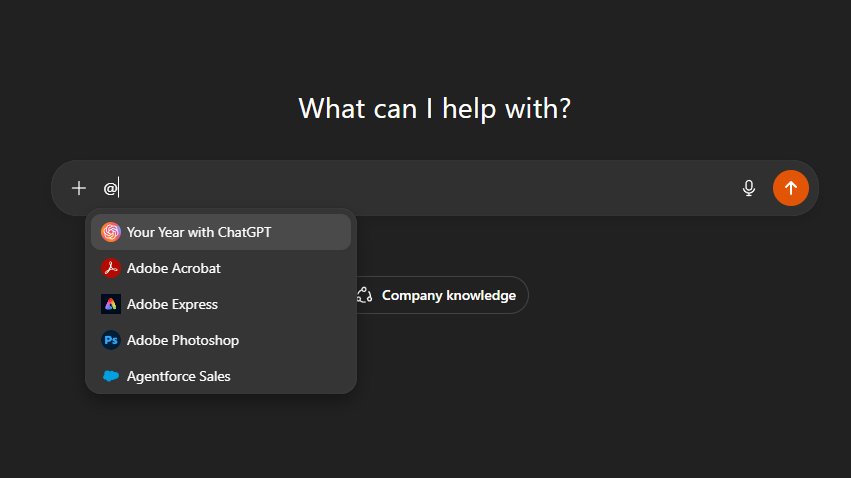The image size is (851, 478).
Task: Focus the message input field
Action: (x=418, y=188)
